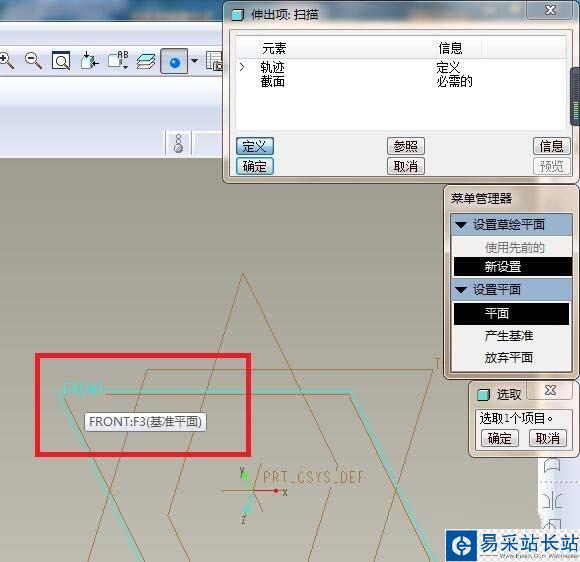
Task: Confirm with 确定 in sweep dialog
Action: [254, 166]
